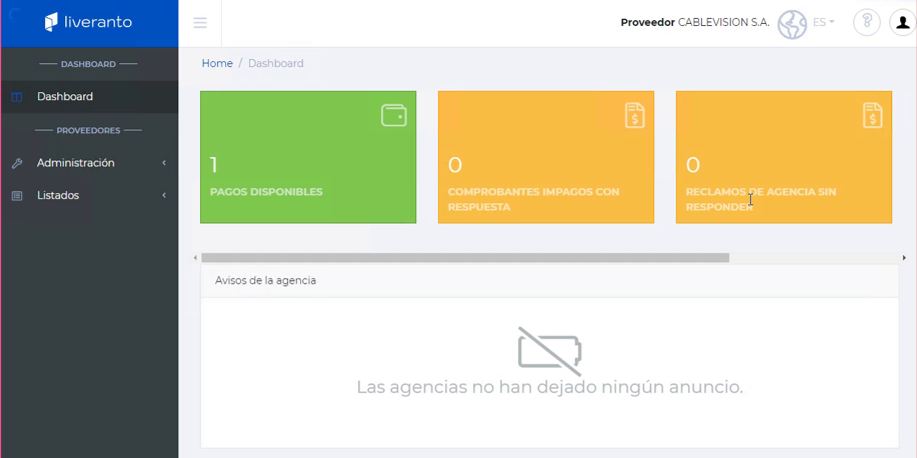Open the Pagos Disponibles green card

[x=308, y=157]
